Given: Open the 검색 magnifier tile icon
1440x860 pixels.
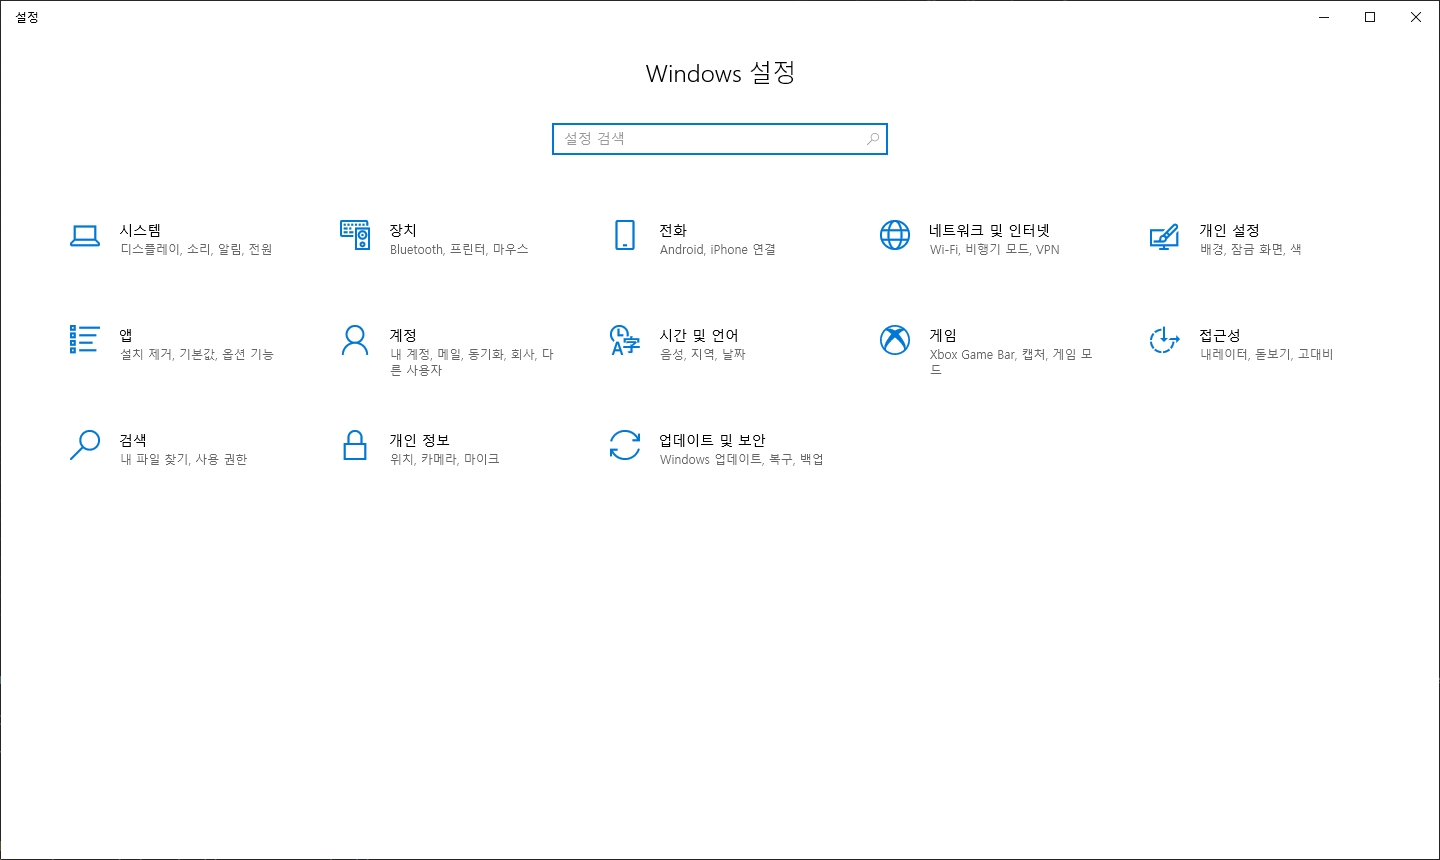Looking at the screenshot, I should pos(85,445).
